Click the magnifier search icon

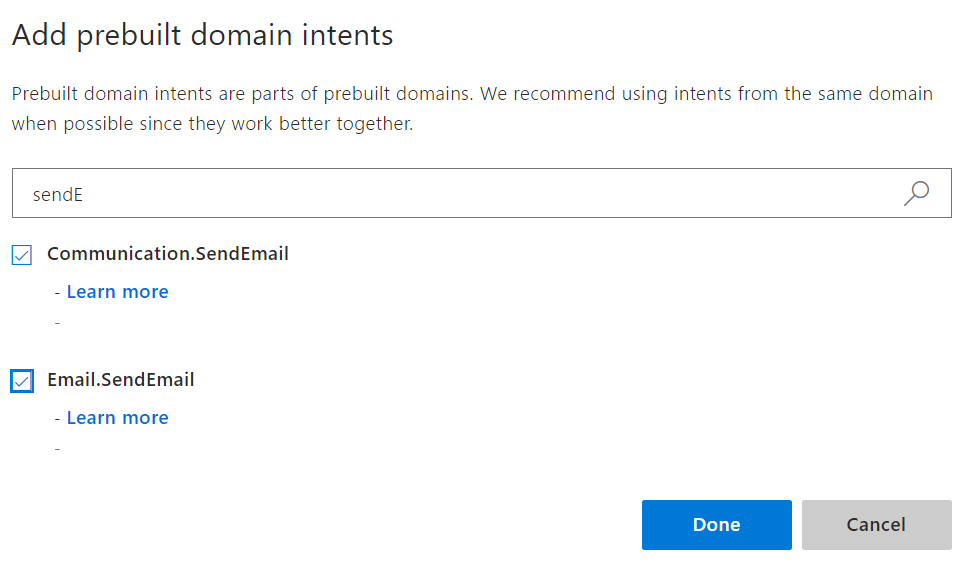click(x=916, y=193)
